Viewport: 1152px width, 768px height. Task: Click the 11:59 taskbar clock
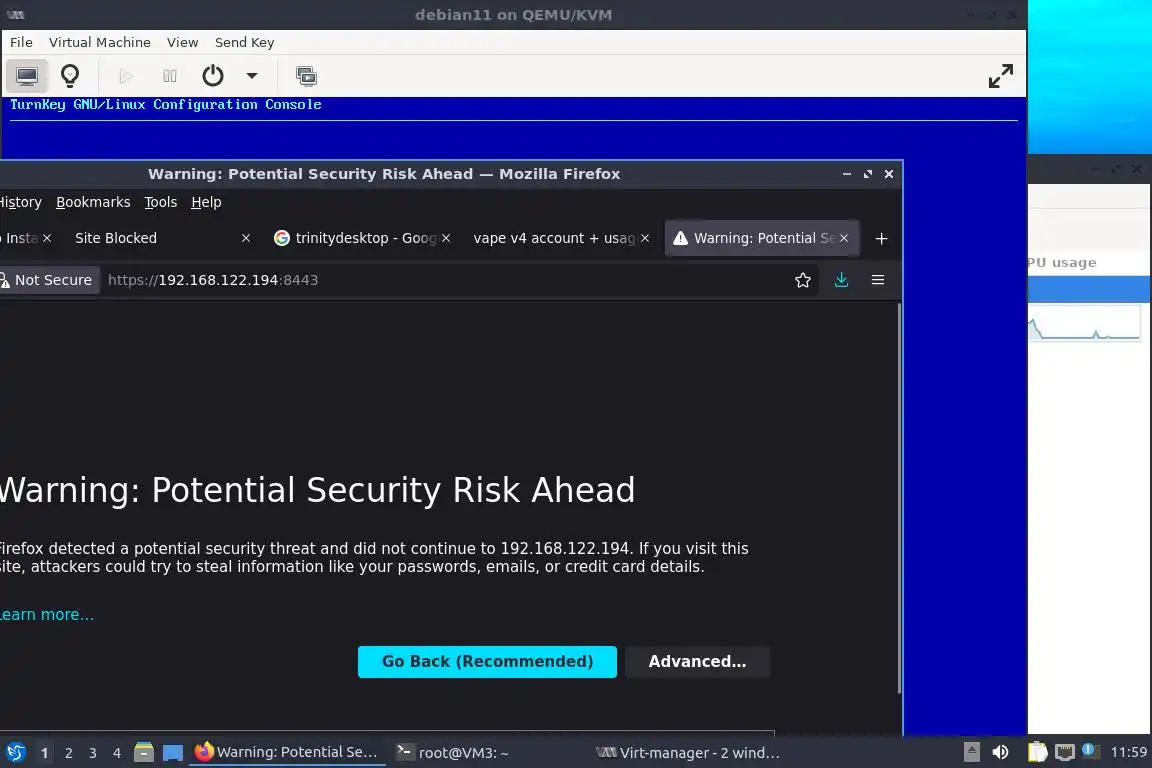1128,752
